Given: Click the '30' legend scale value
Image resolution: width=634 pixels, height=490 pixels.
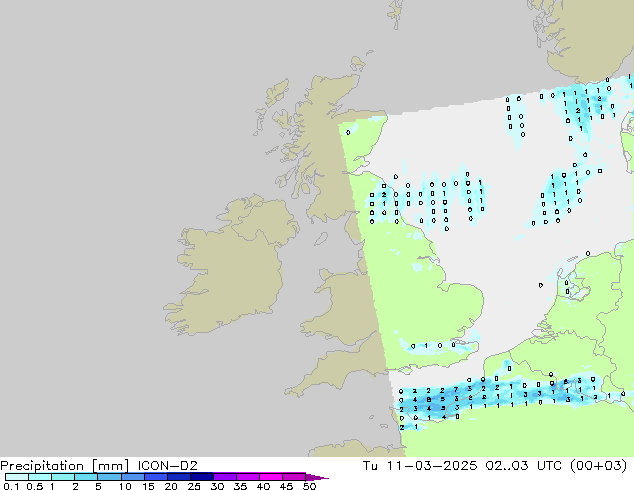Looking at the screenshot, I should (217, 486).
